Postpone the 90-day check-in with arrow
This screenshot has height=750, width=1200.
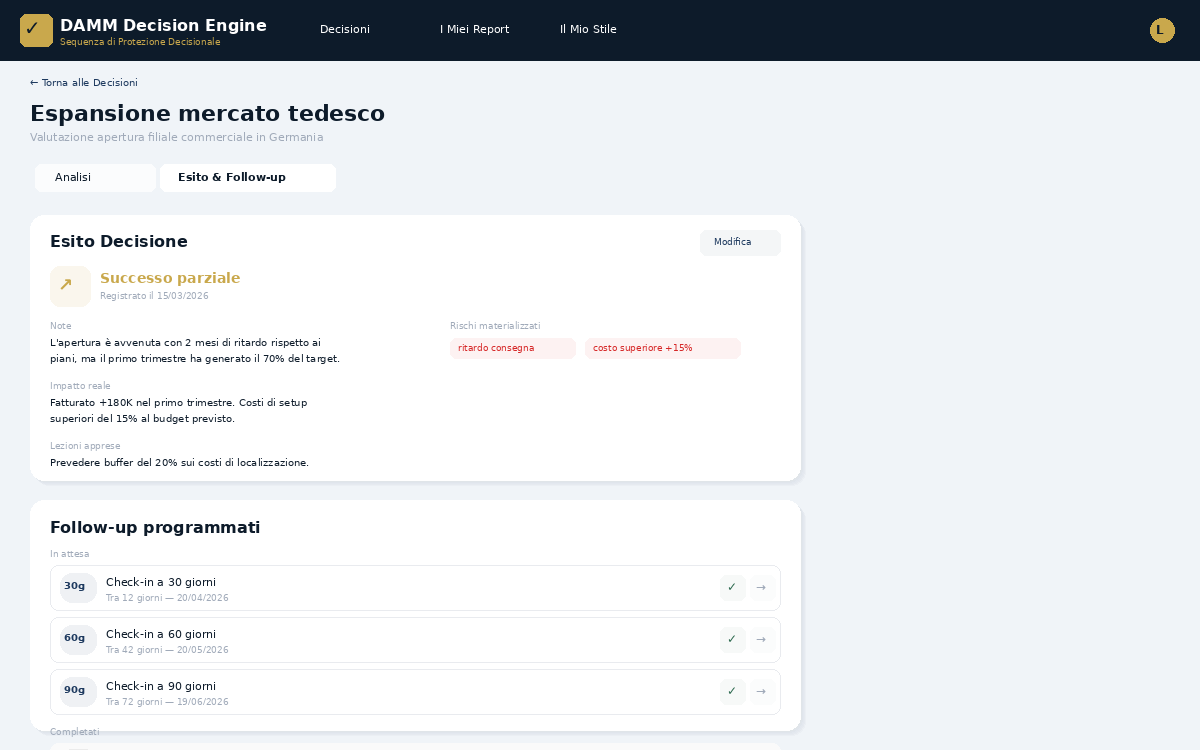tap(762, 692)
